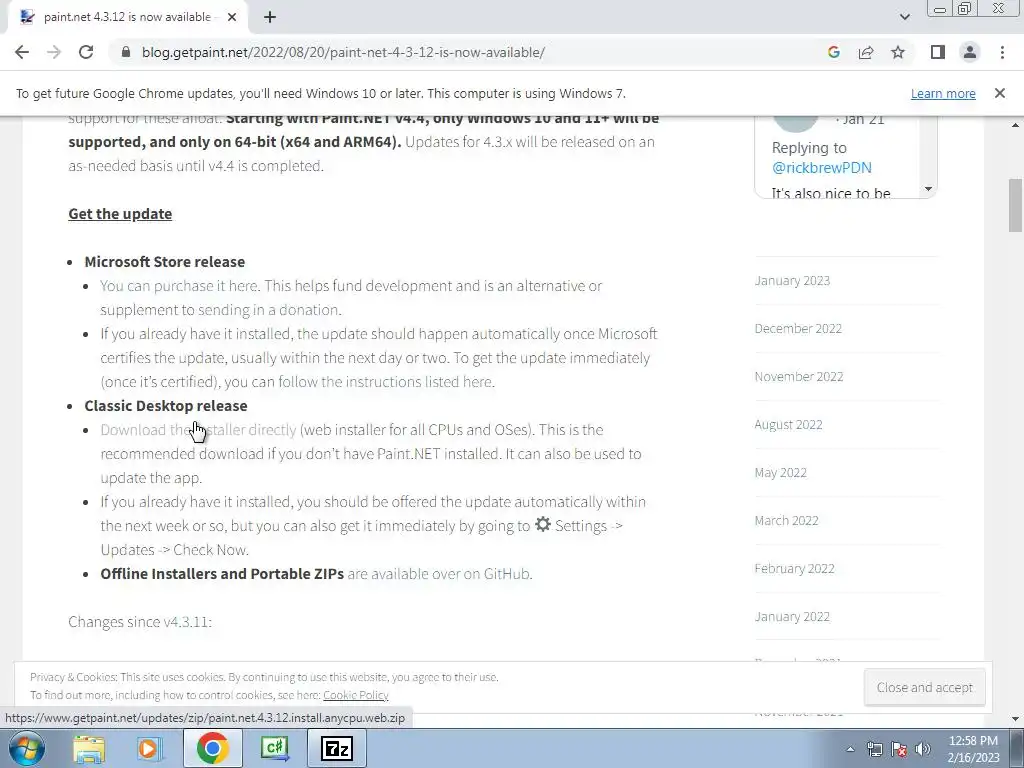Click 'Classic Desktop release' heading

pyautogui.click(x=166, y=406)
